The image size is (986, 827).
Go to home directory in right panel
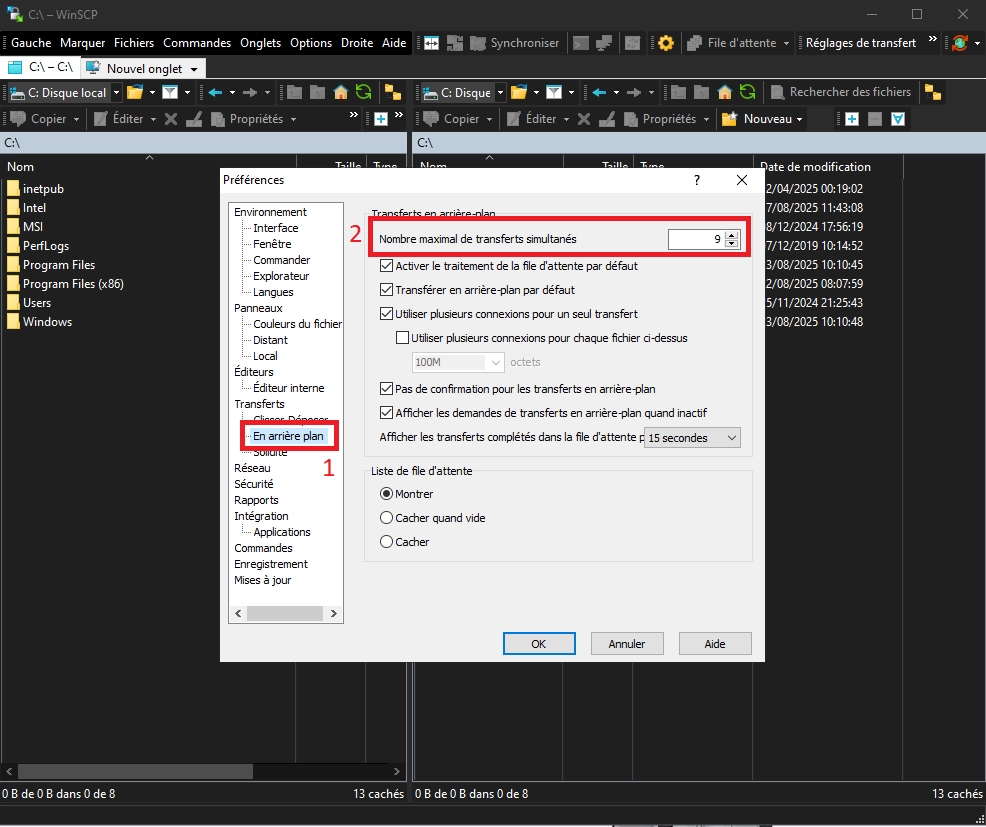[724, 92]
